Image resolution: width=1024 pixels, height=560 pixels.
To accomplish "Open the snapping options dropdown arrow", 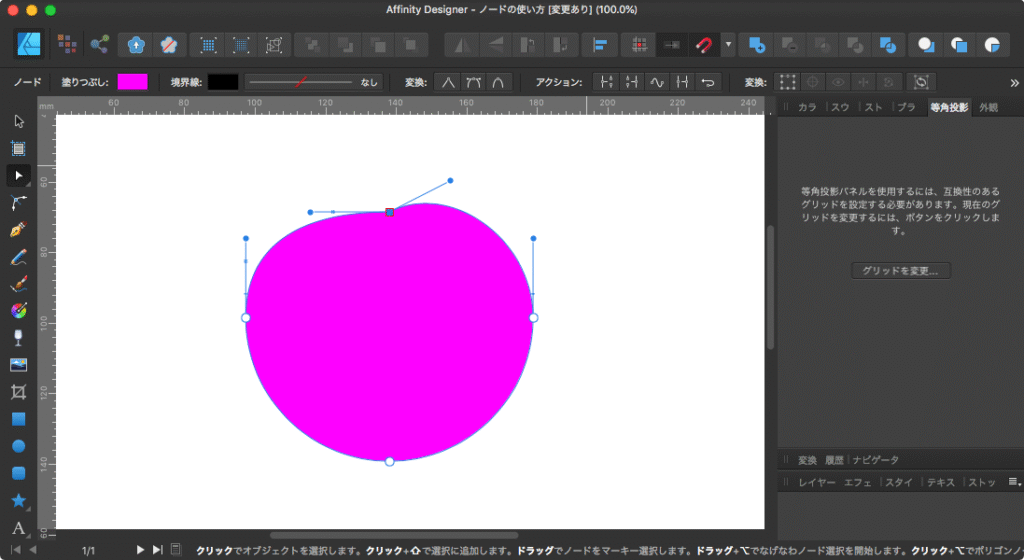I will tap(729, 45).
